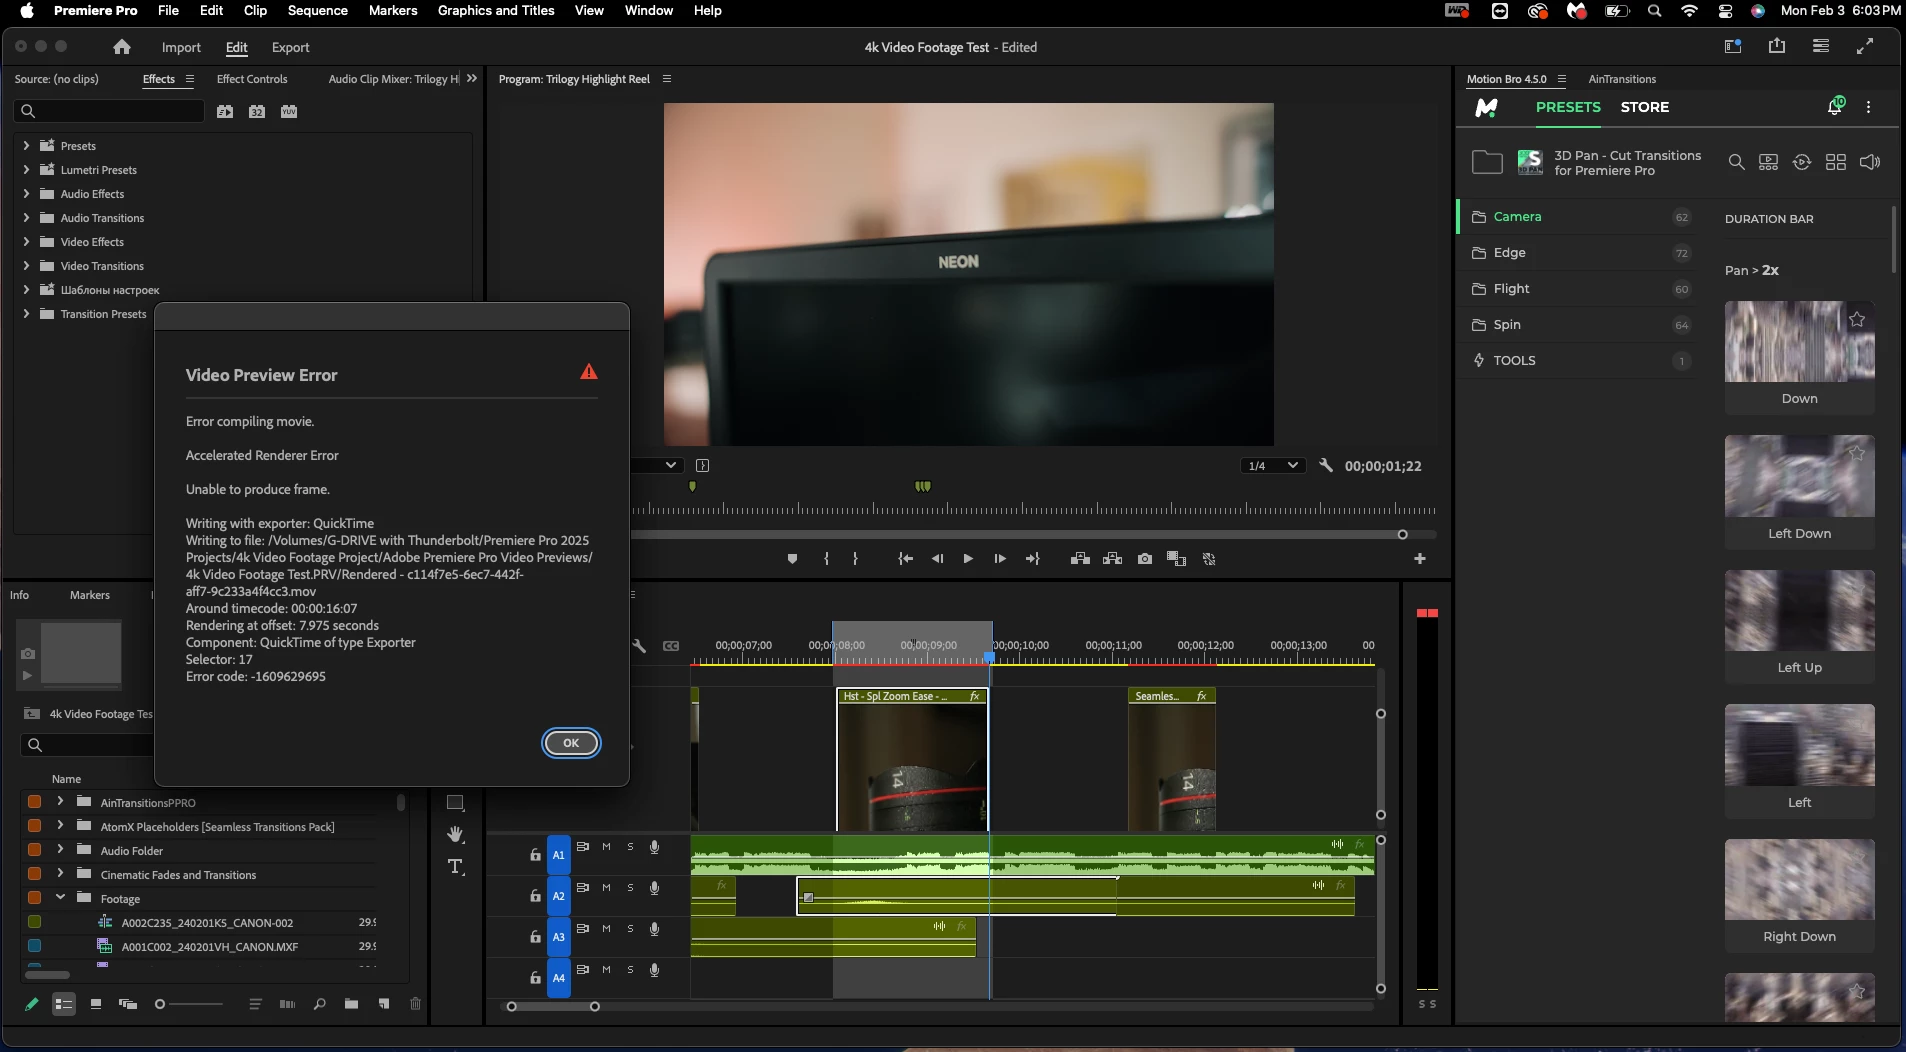This screenshot has width=1906, height=1052.
Task: Open Motion Bro three-dot options menu
Action: [x=1869, y=107]
